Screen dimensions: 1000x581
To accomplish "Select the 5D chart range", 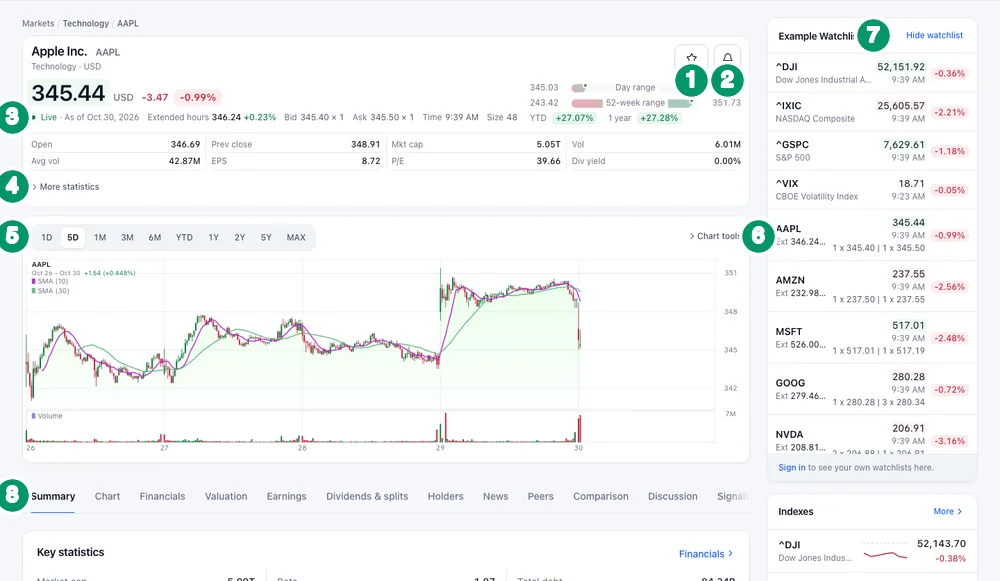I will click(73, 237).
